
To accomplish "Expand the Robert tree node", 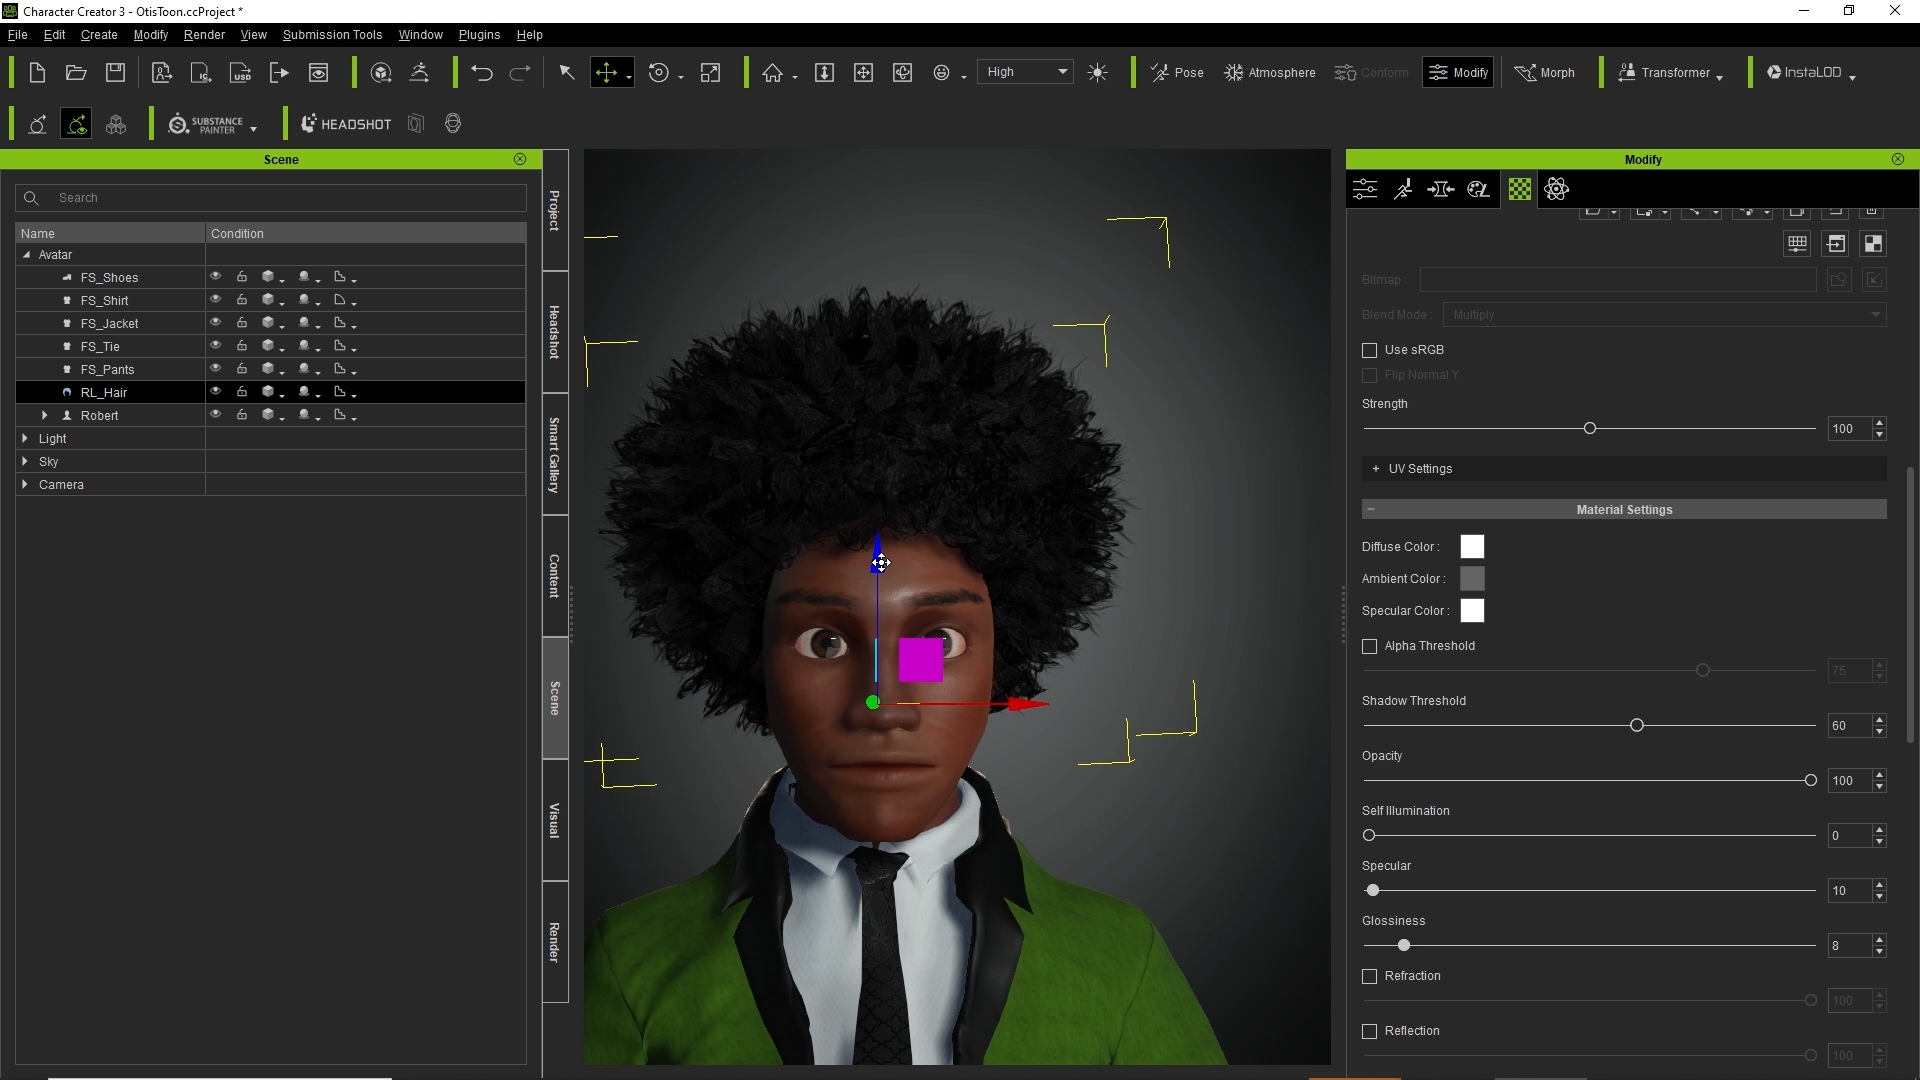I will coord(45,415).
